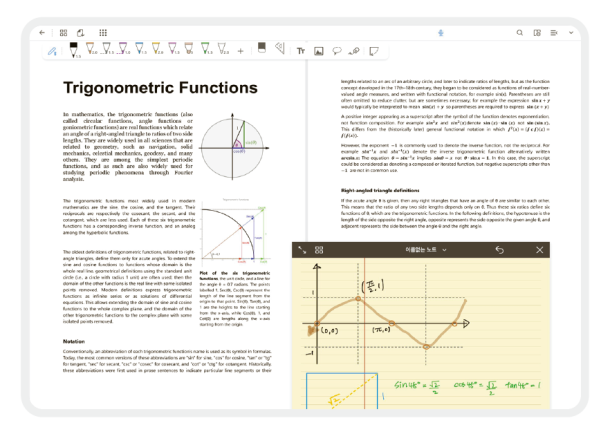Select the peach highlighter pen
Viewport: 610px width, 434px height.
point(189,49)
